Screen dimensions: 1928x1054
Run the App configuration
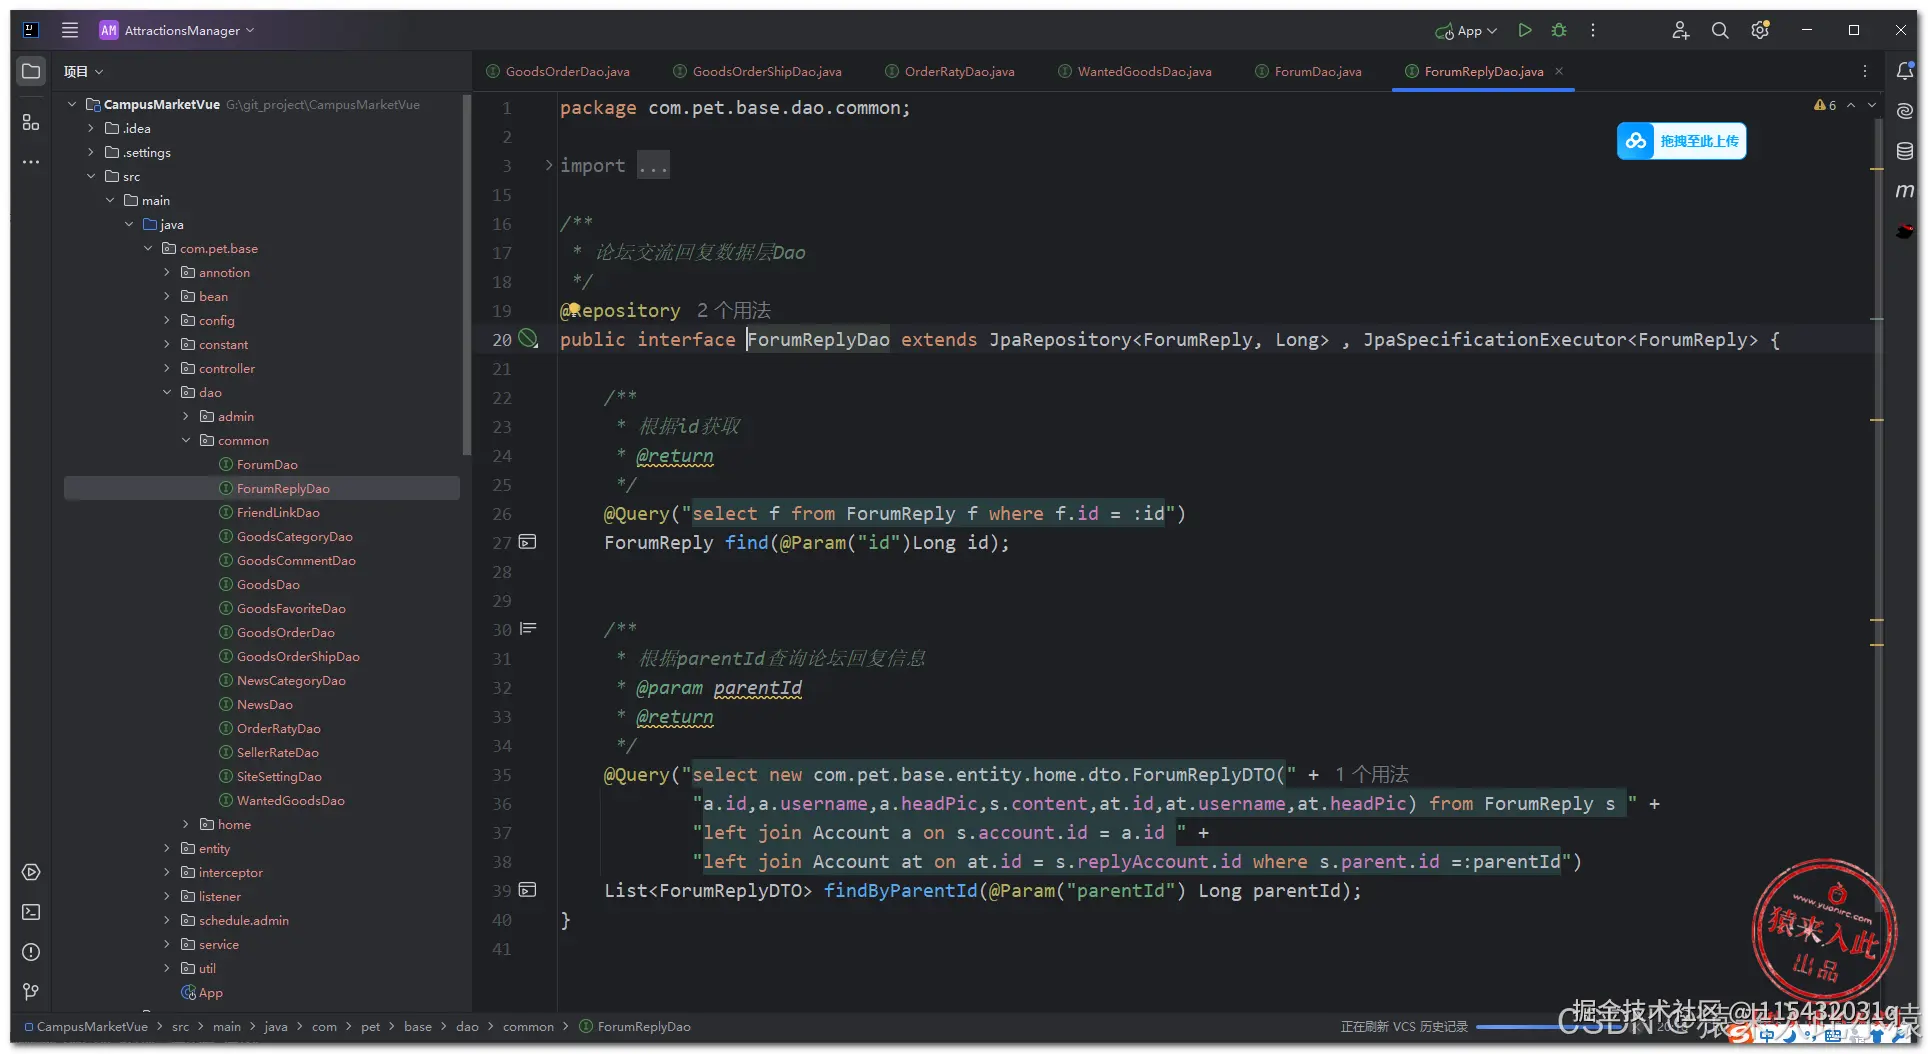tap(1525, 30)
